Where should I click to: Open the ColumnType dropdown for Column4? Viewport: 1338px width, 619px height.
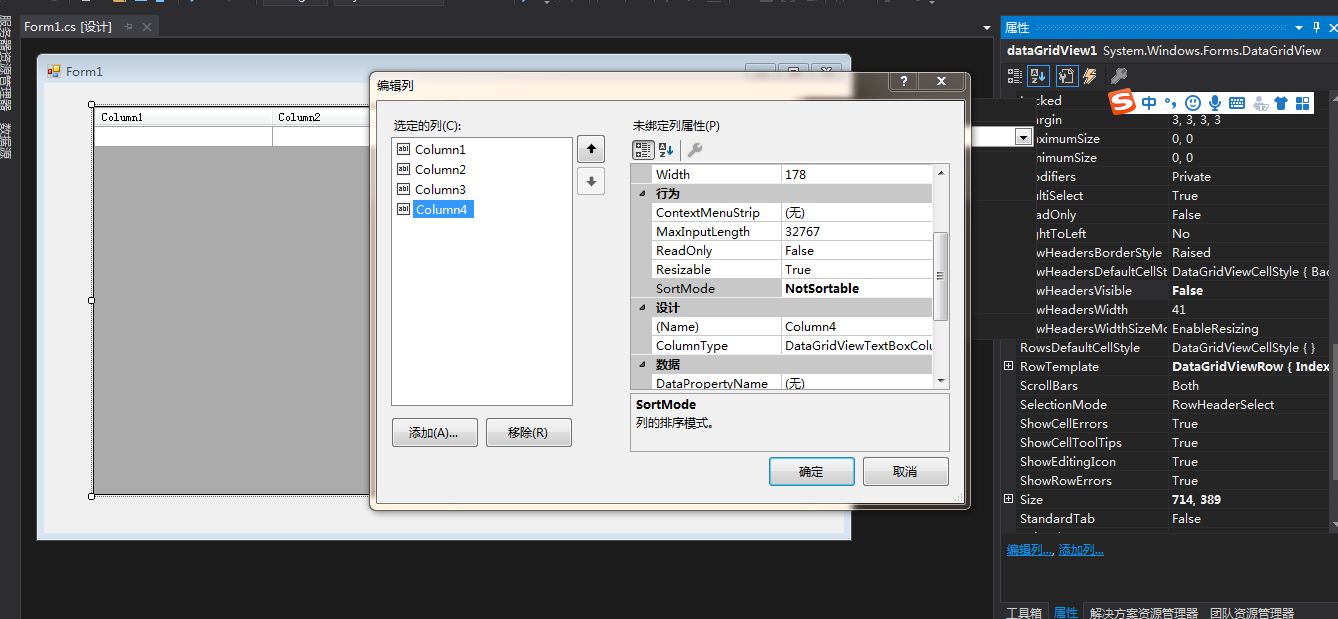point(925,345)
